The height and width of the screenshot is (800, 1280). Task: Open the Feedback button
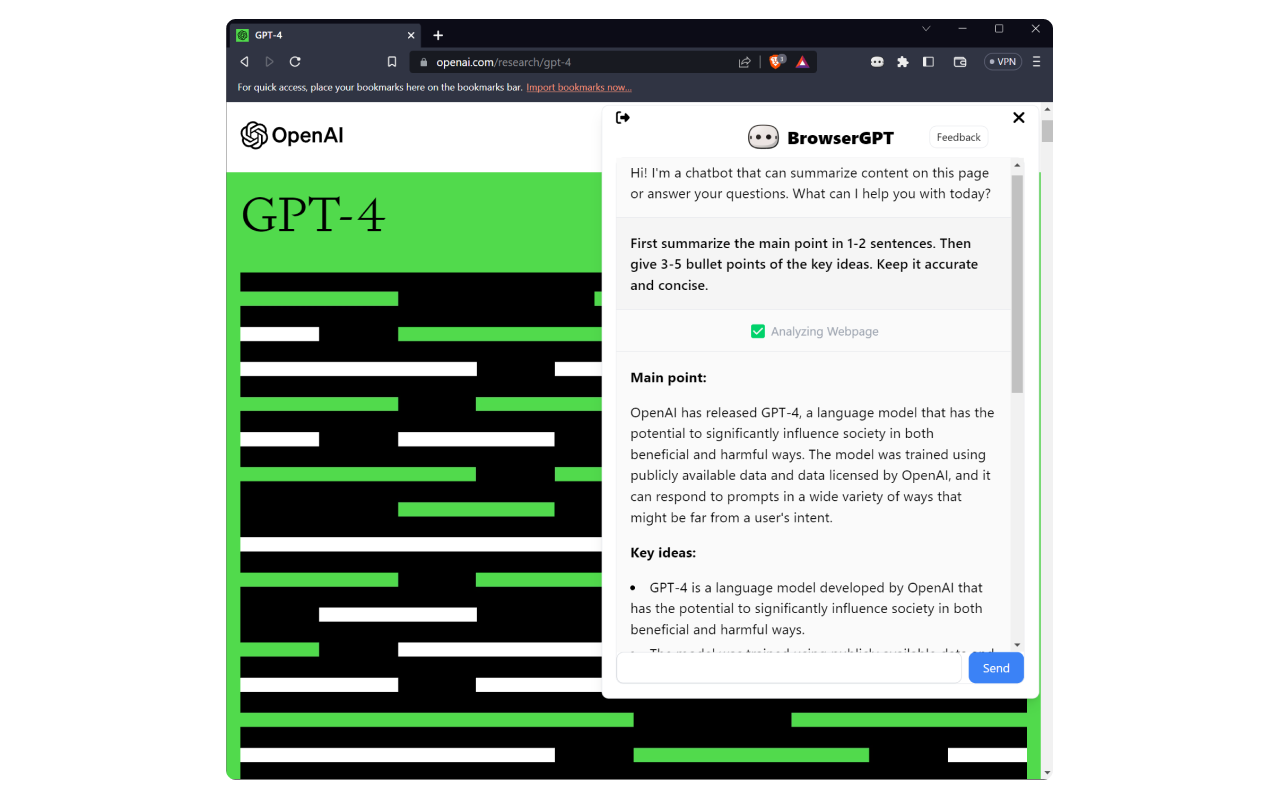(x=959, y=137)
